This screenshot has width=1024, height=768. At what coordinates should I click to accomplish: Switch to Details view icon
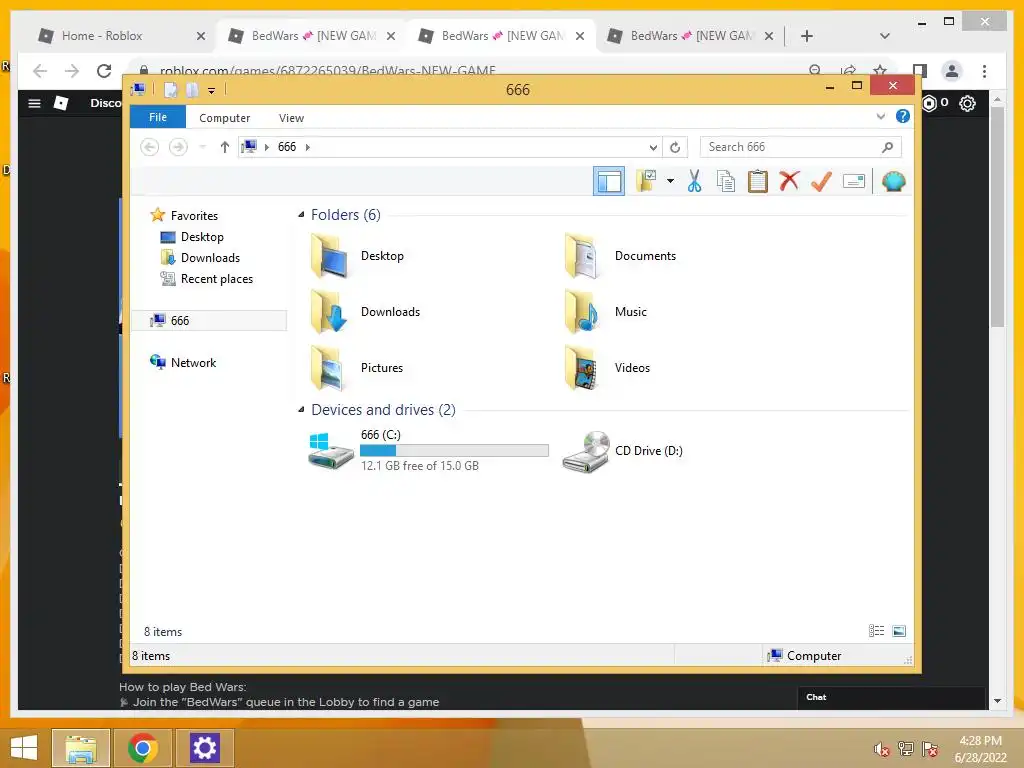[876, 630]
